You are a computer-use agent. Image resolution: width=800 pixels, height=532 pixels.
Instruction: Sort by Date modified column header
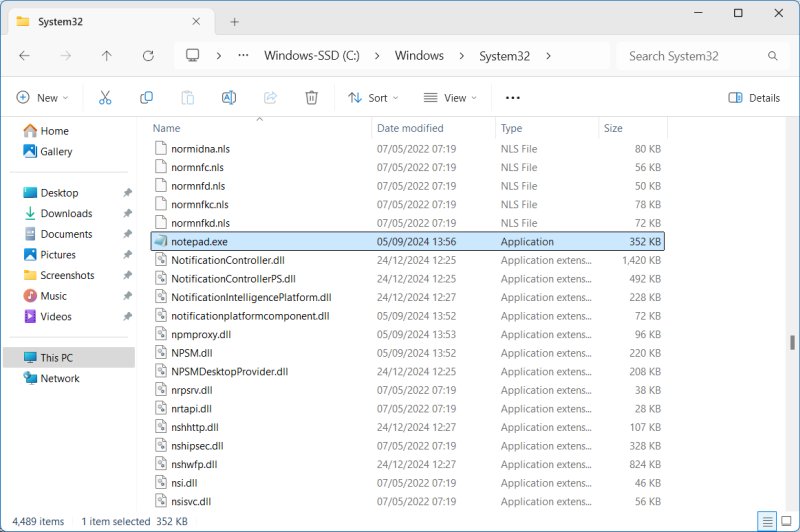pos(410,128)
